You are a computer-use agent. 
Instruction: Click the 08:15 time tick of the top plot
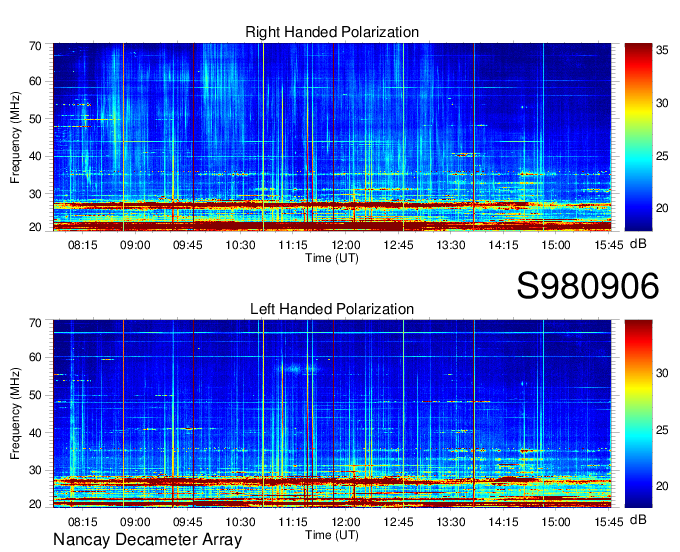point(82,245)
